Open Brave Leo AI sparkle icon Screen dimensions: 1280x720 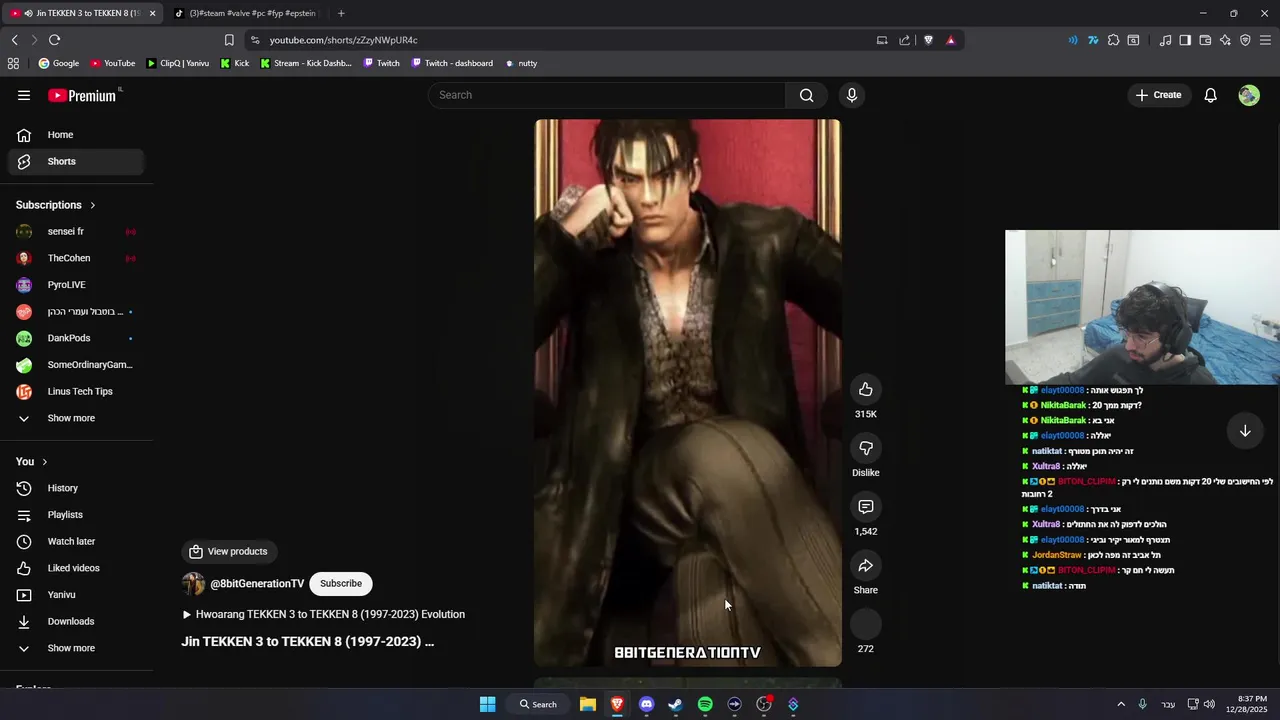click(x=1225, y=40)
